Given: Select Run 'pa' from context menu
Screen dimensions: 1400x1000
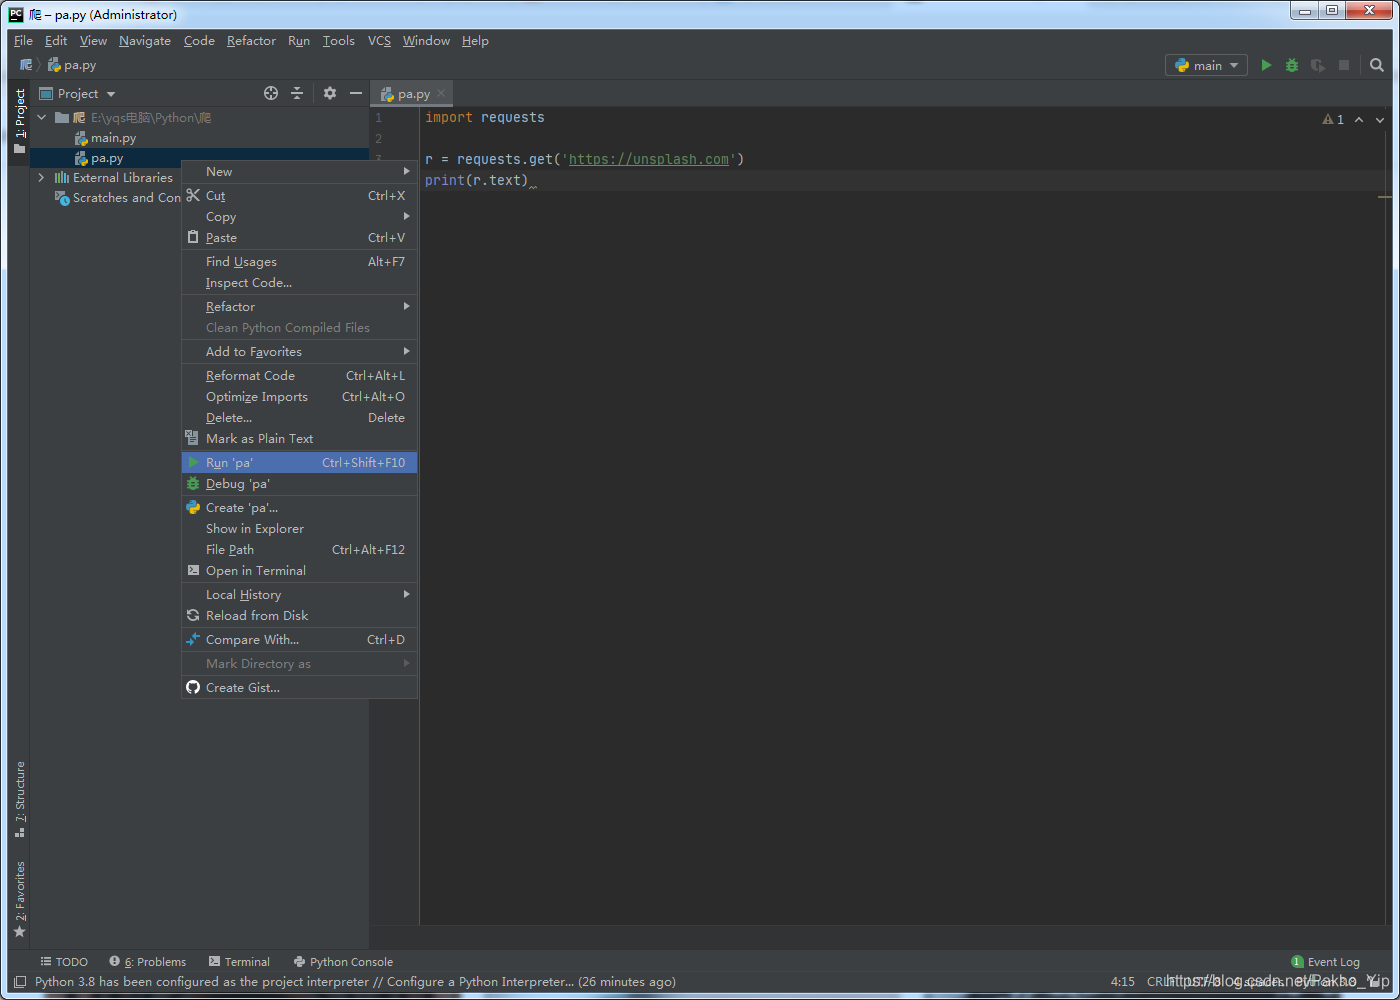Looking at the screenshot, I should [x=299, y=463].
